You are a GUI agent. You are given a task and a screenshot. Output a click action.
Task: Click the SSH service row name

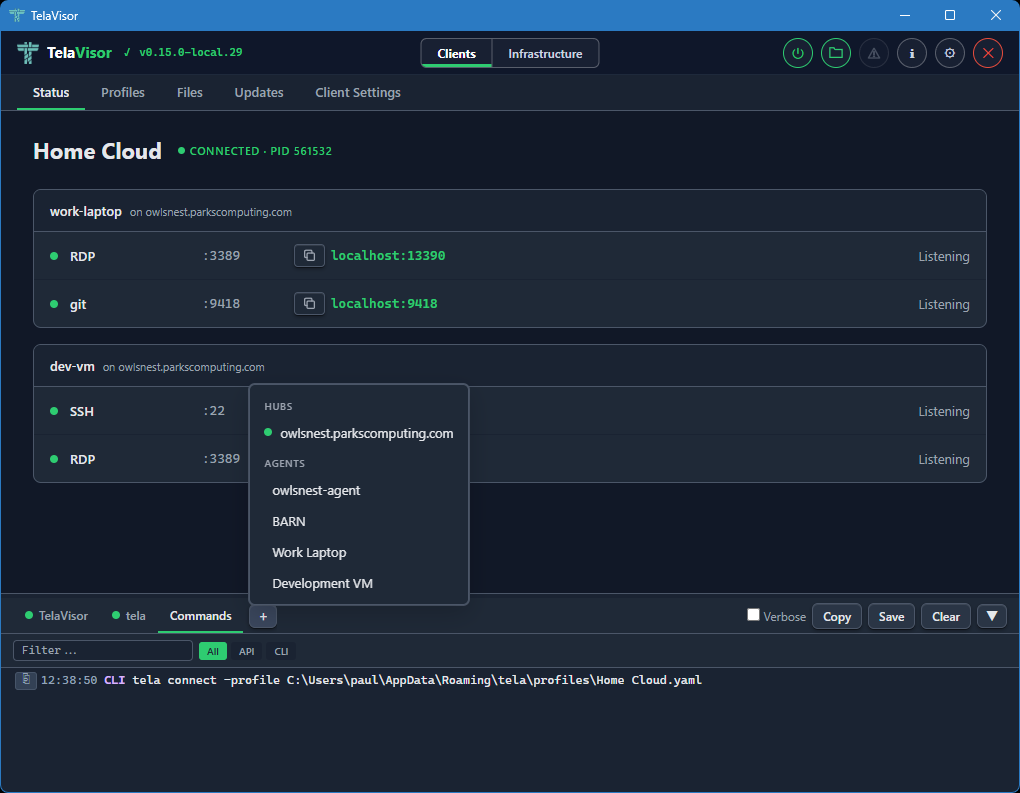[x=82, y=411]
